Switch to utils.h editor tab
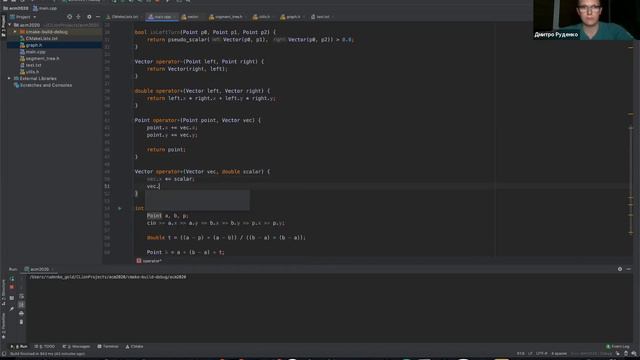 (x=264, y=17)
